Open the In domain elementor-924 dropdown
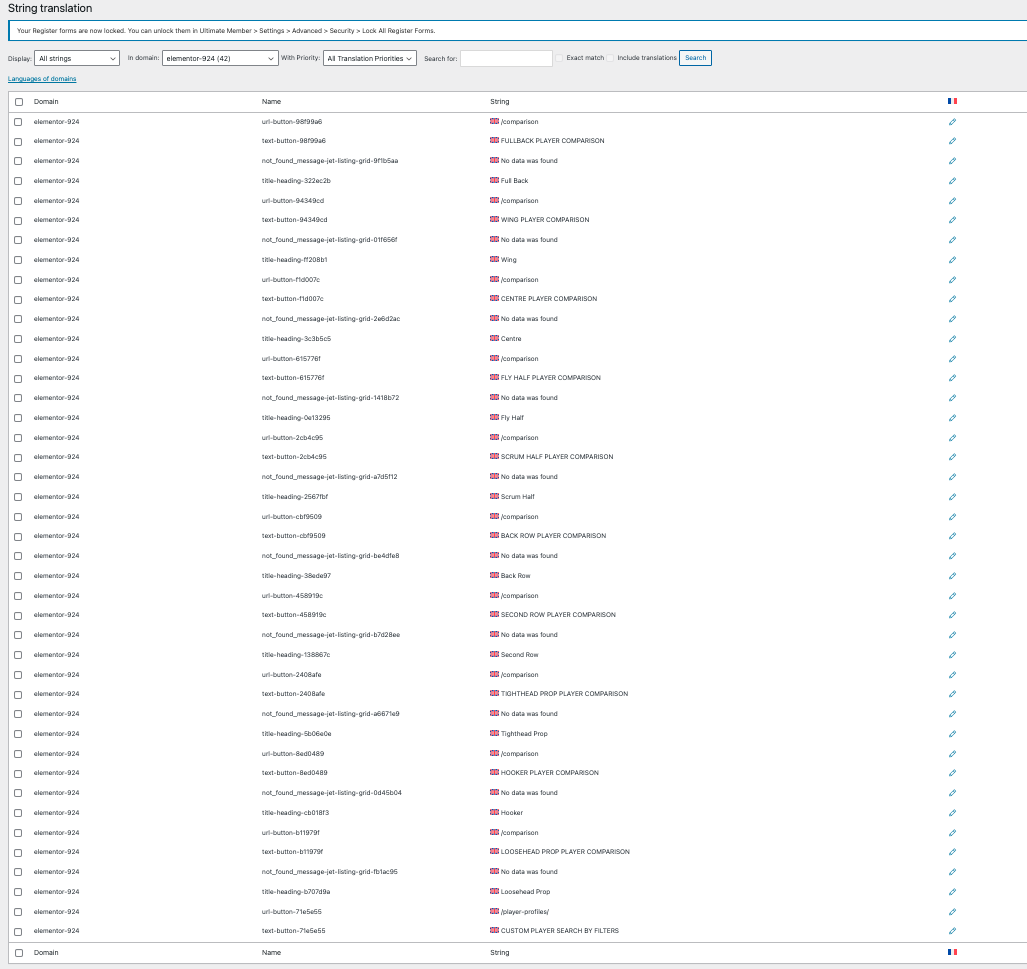The height and width of the screenshot is (969, 1027). [220, 58]
